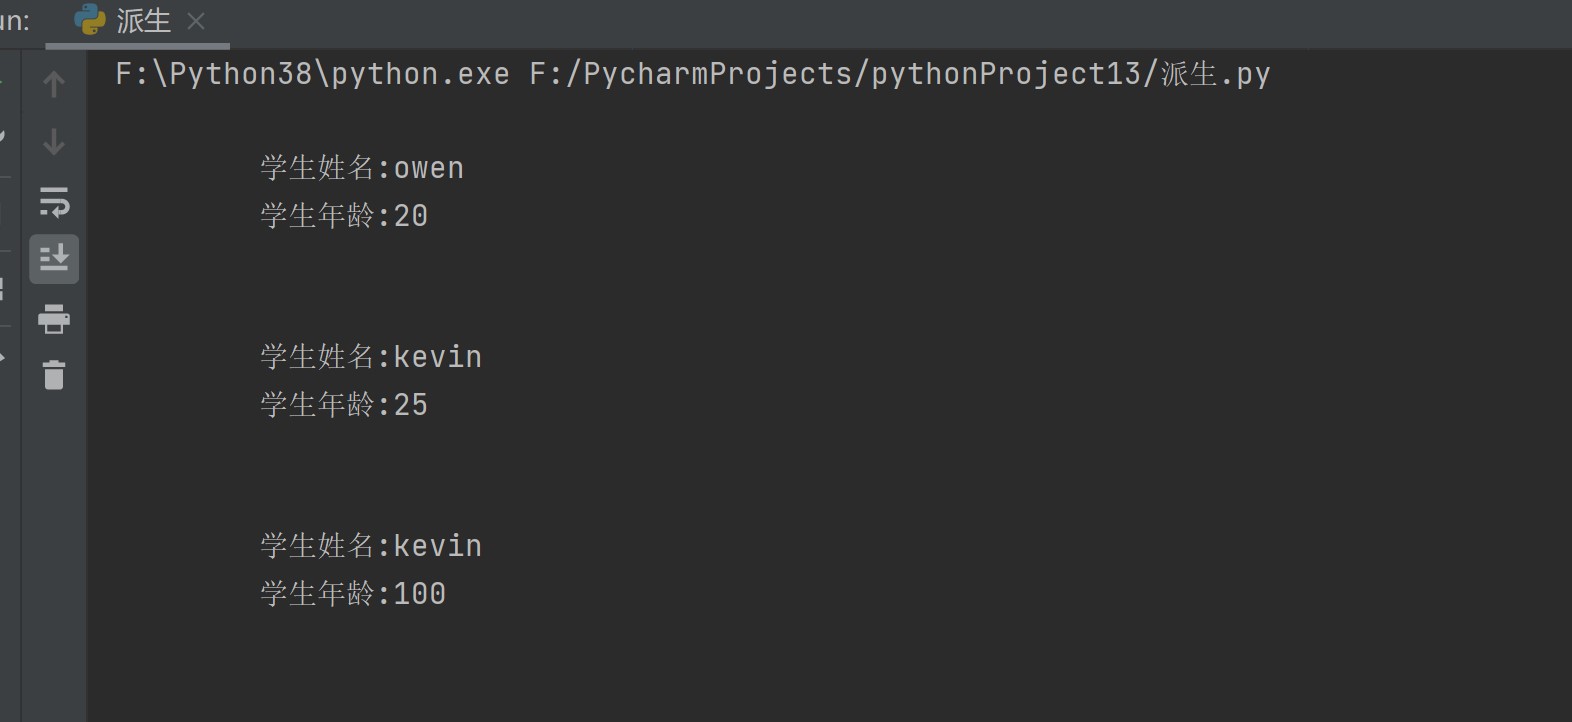Click the F:\Python38\python.exe interpreter path

click(312, 74)
